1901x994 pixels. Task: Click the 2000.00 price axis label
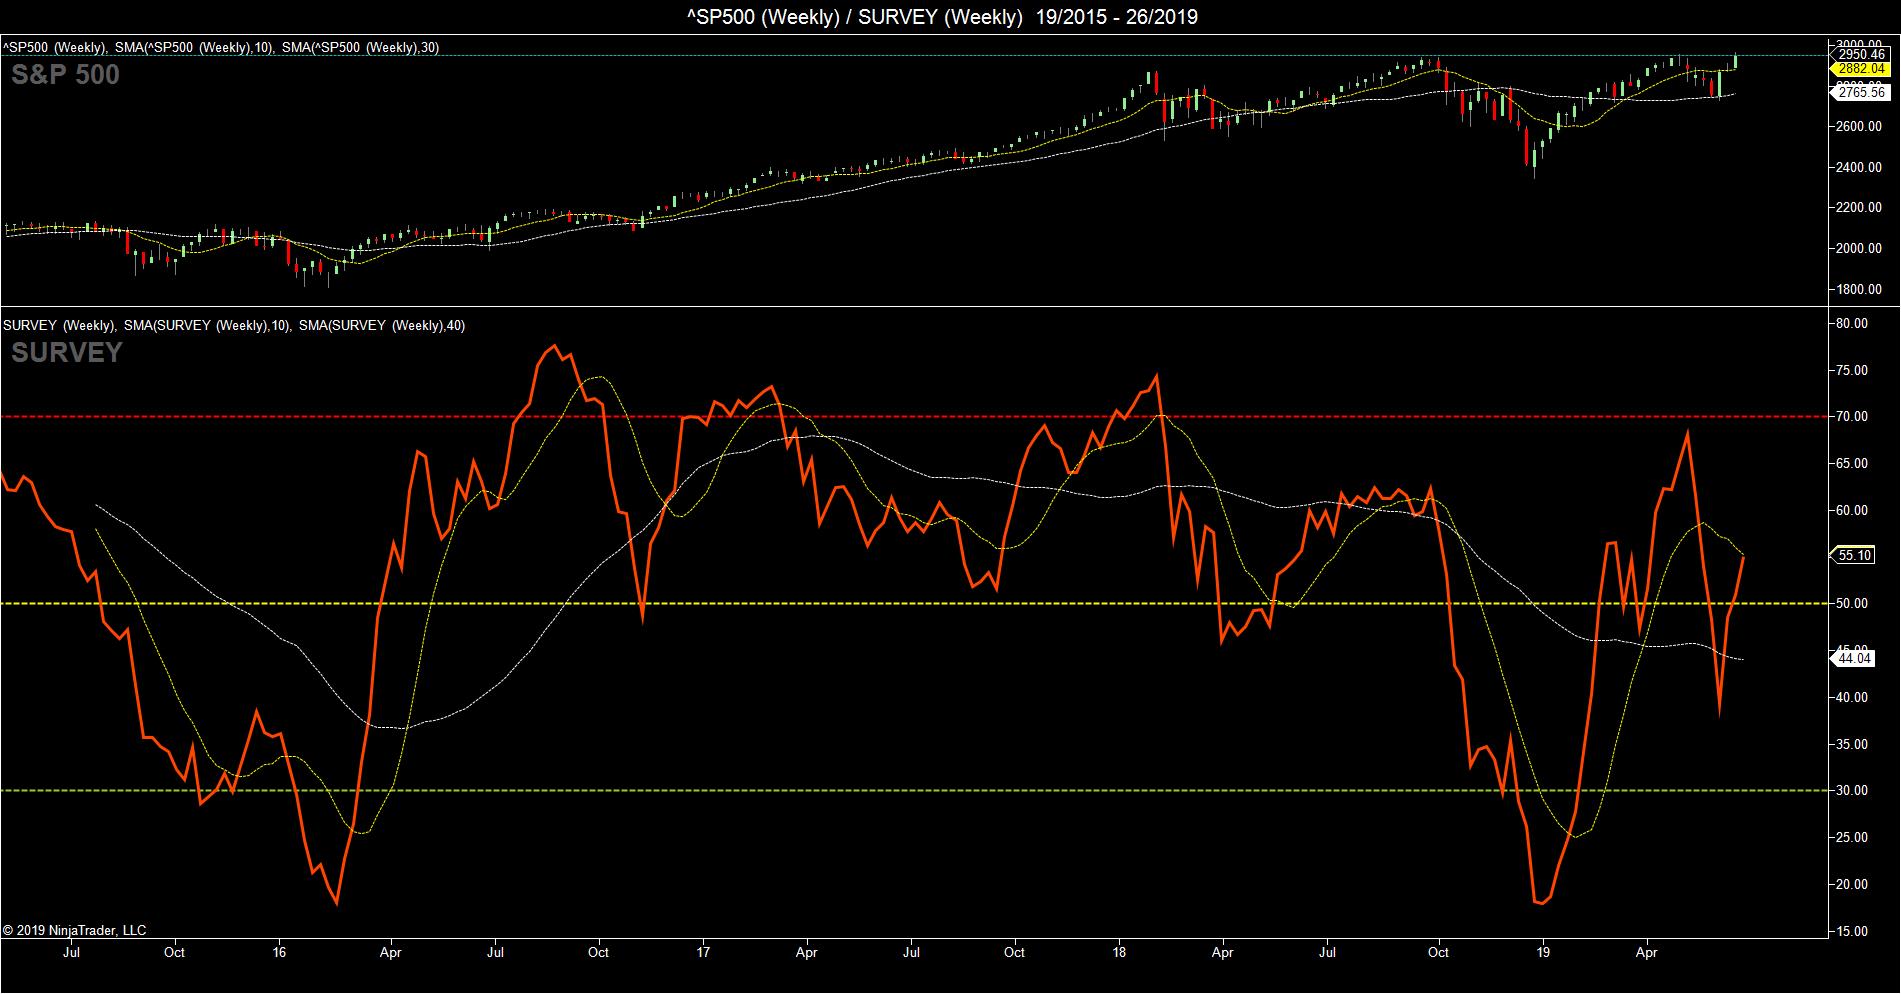tap(1860, 249)
